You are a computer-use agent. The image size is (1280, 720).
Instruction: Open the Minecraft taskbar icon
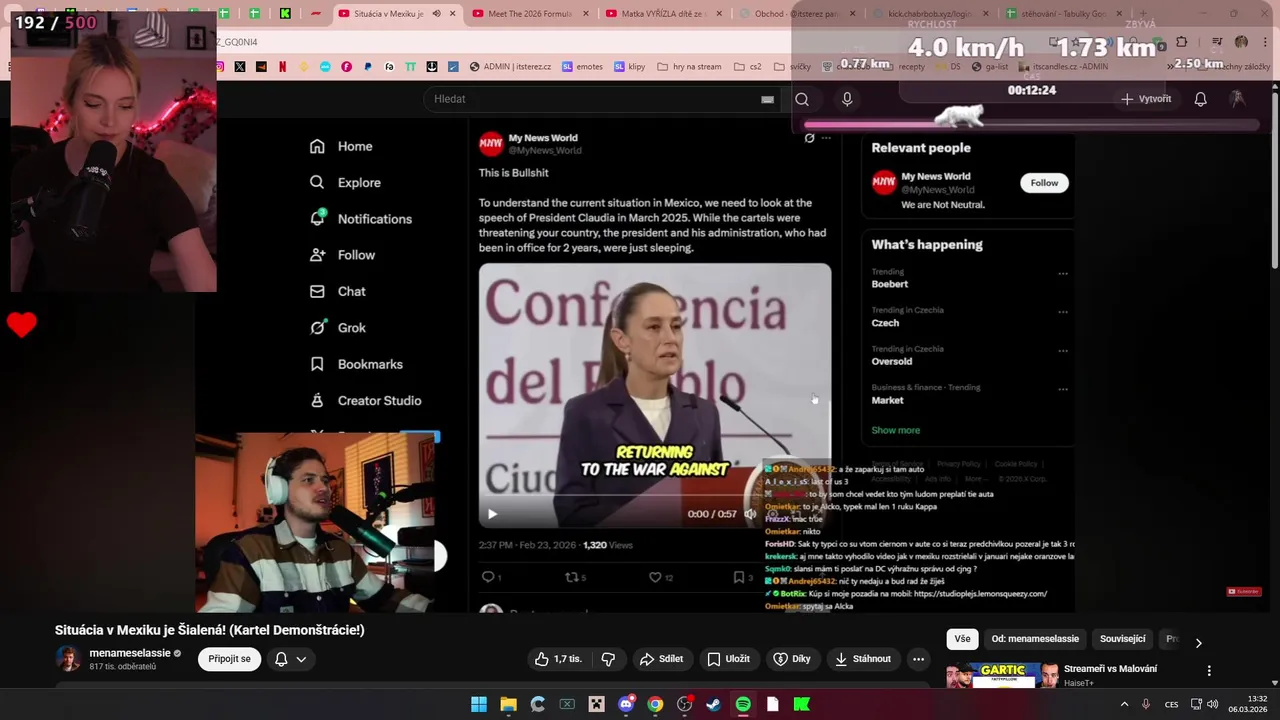(x=596, y=704)
